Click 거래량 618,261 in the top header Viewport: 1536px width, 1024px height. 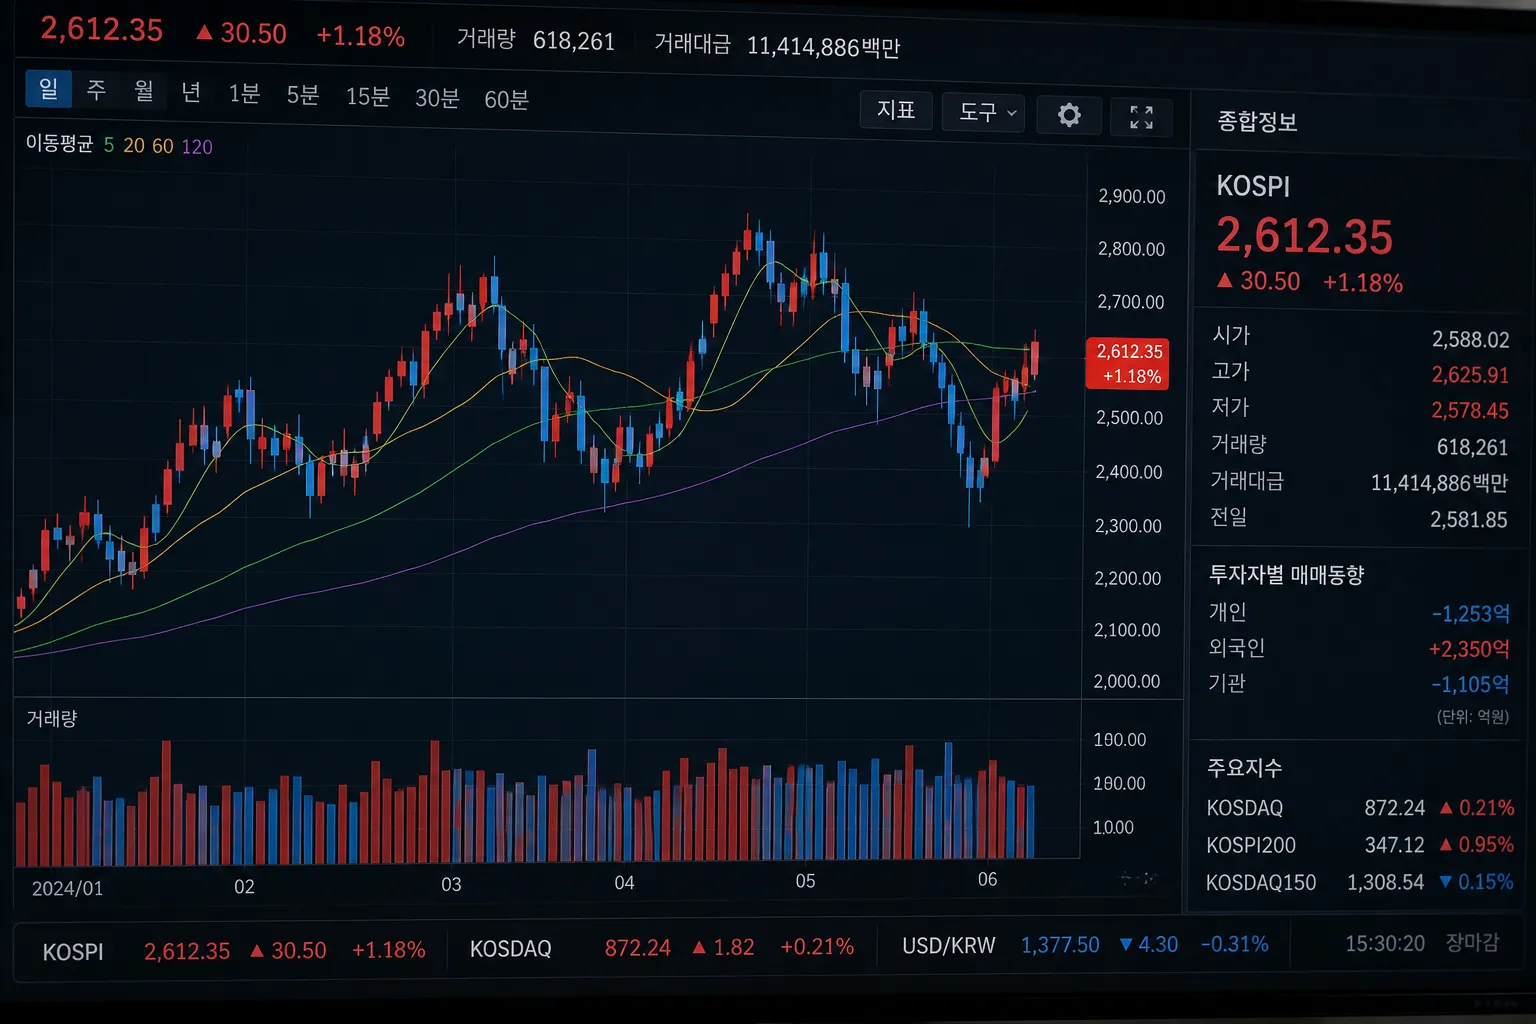click(535, 40)
